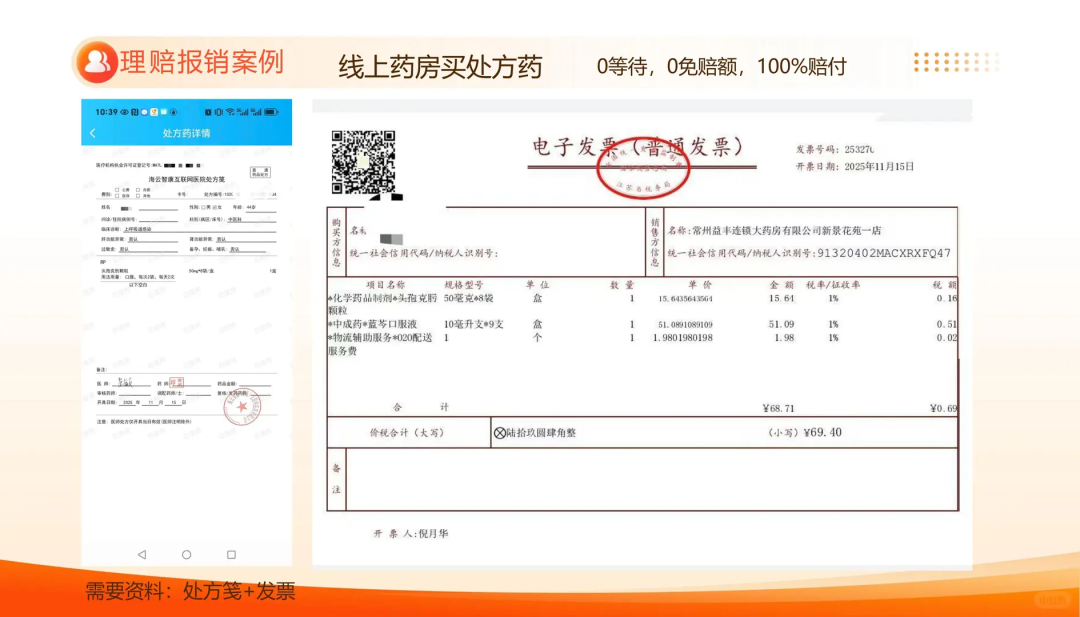Tap the back arrow in 处方药详情 header
Image resolution: width=1080 pixels, height=617 pixels.
[x=93, y=133]
